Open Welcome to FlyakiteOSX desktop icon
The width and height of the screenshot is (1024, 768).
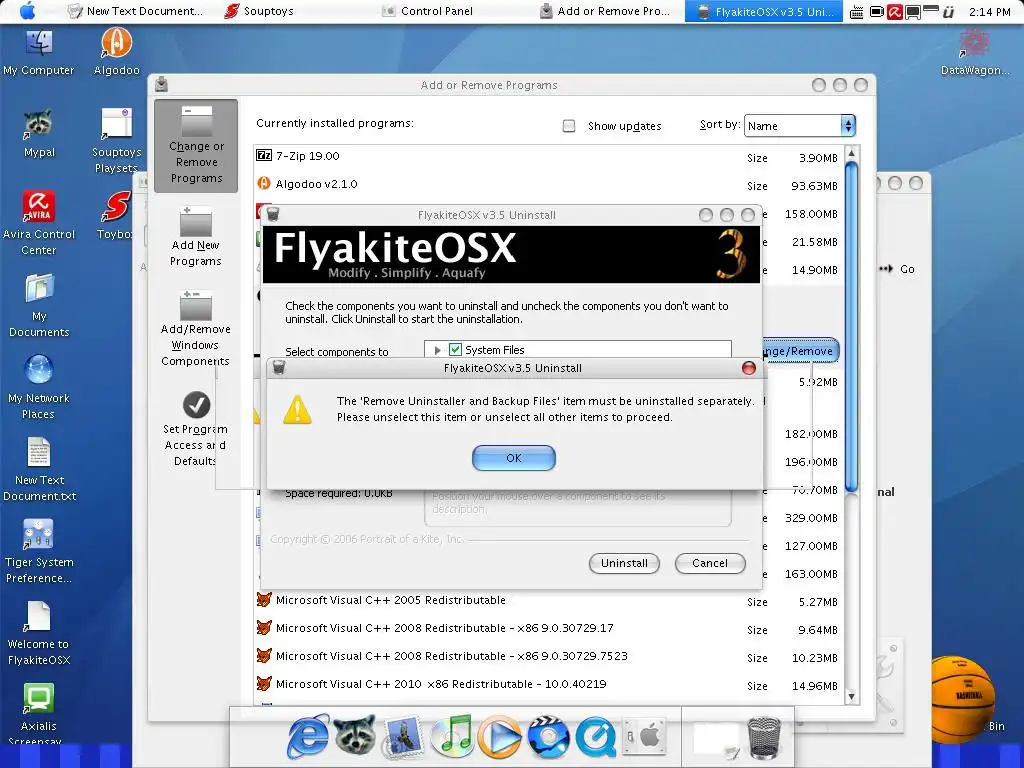(39, 633)
